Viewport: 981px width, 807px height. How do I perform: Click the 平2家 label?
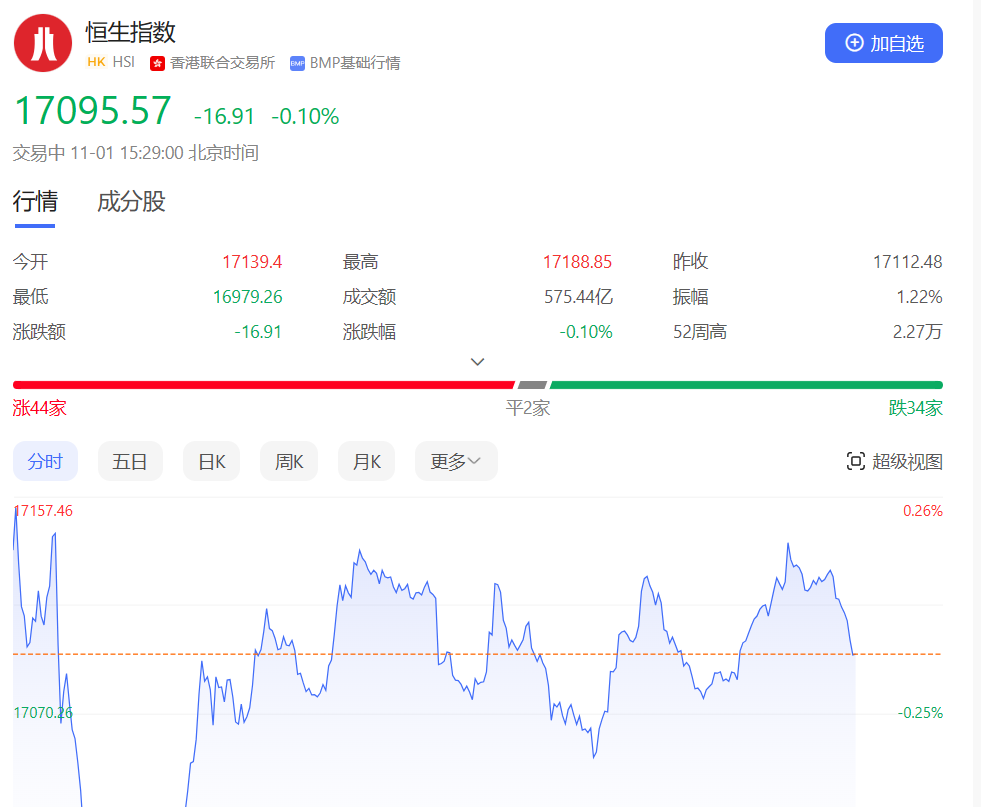528,409
